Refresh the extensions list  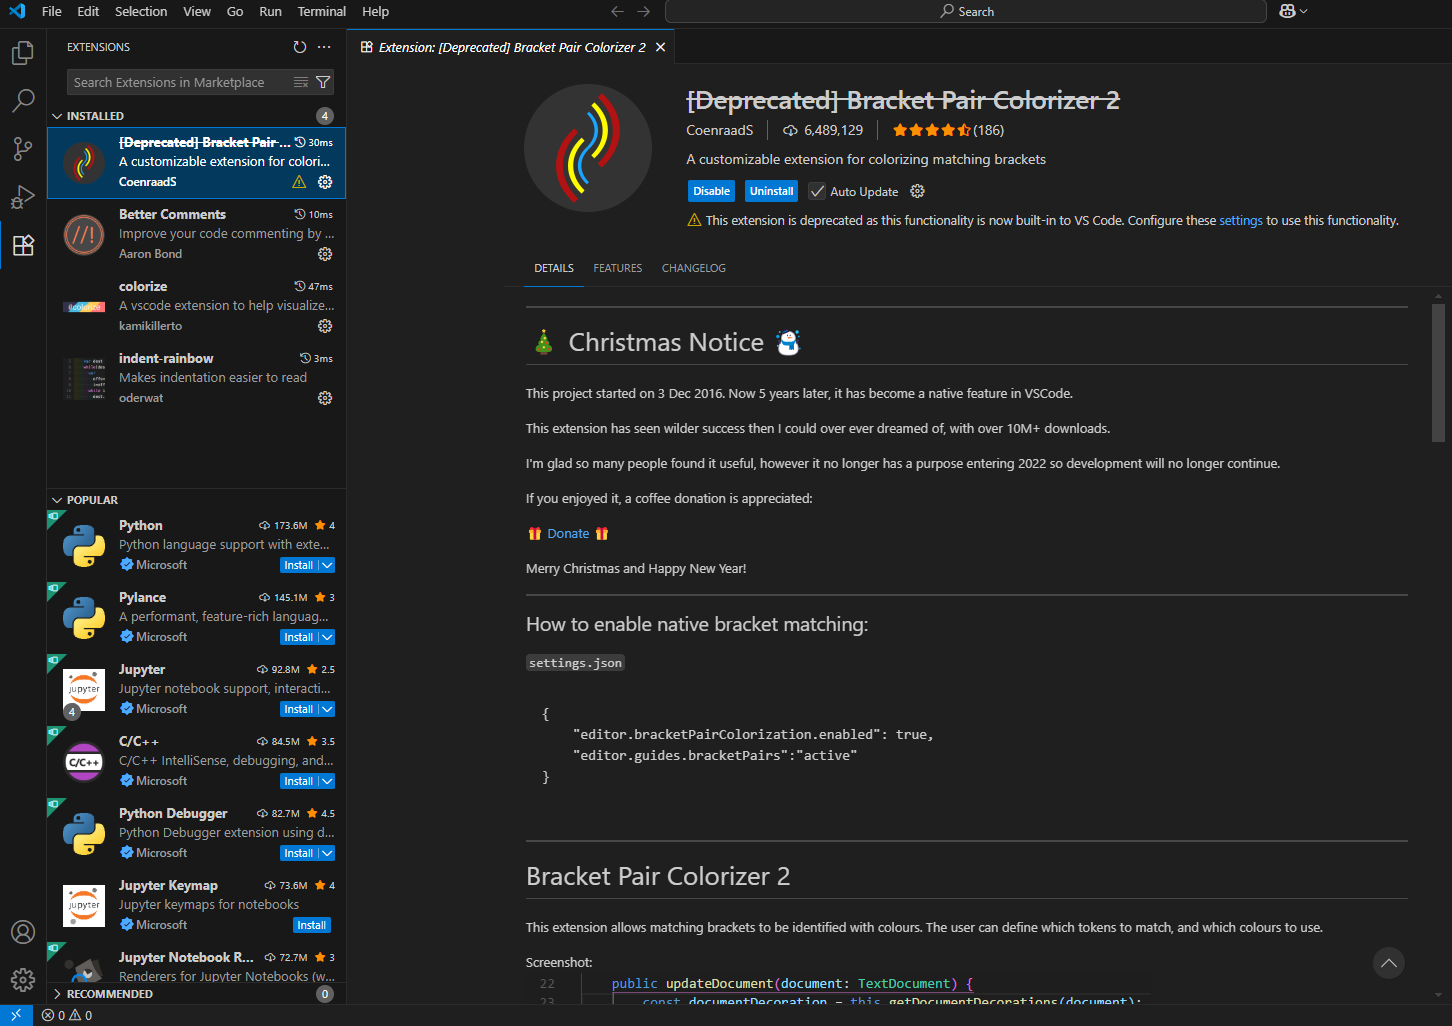[x=300, y=47]
